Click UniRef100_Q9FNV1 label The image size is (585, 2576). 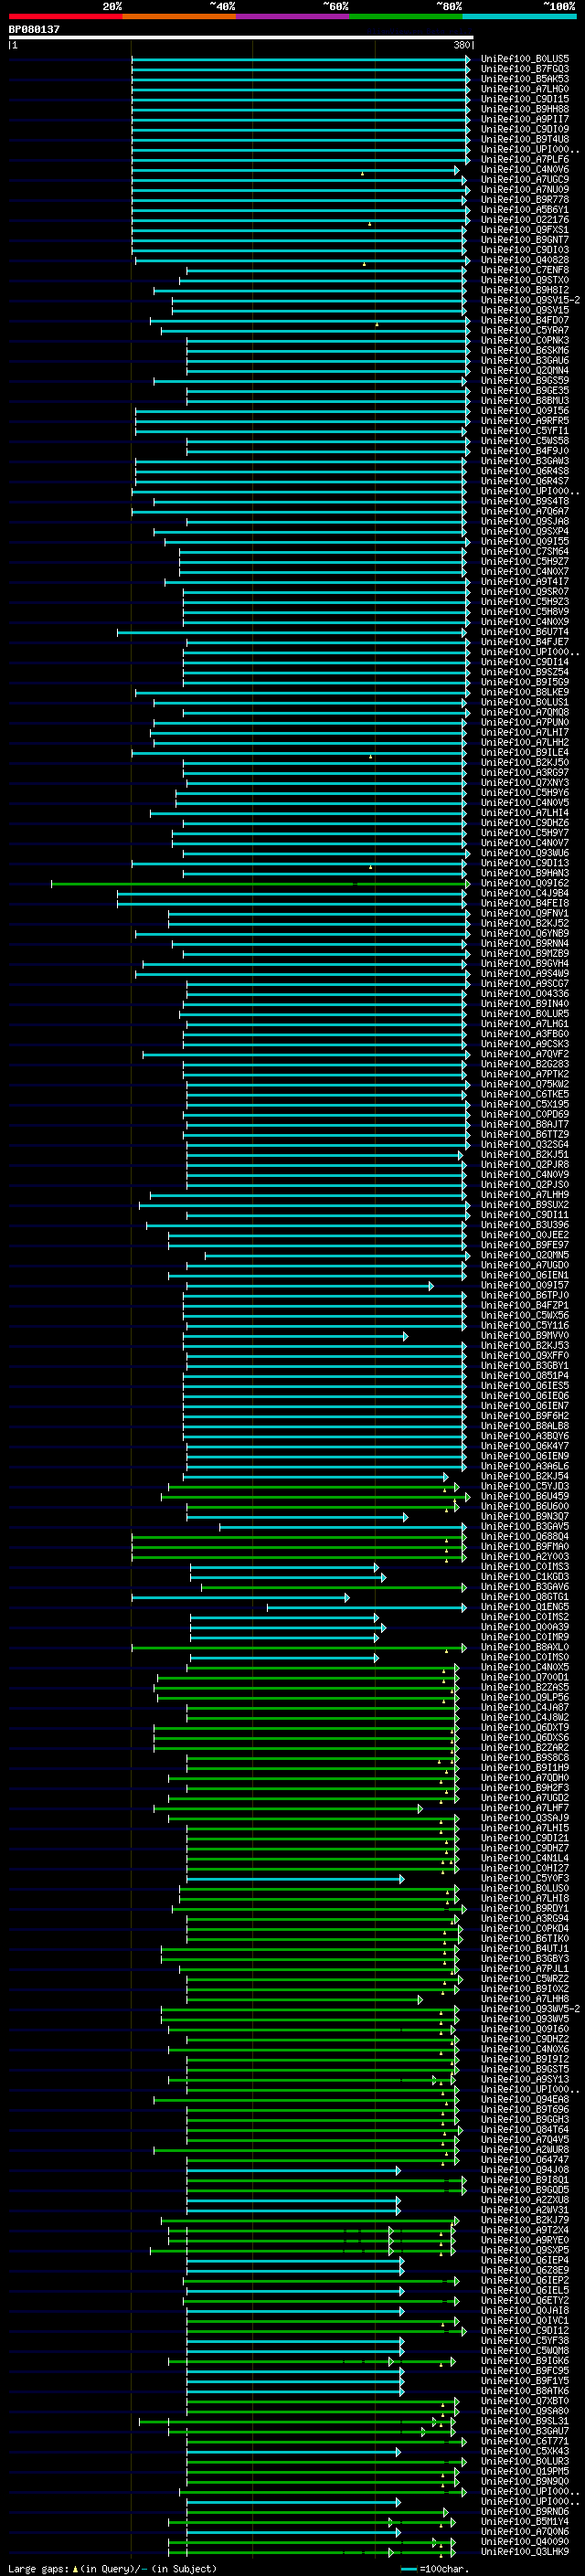click(524, 913)
